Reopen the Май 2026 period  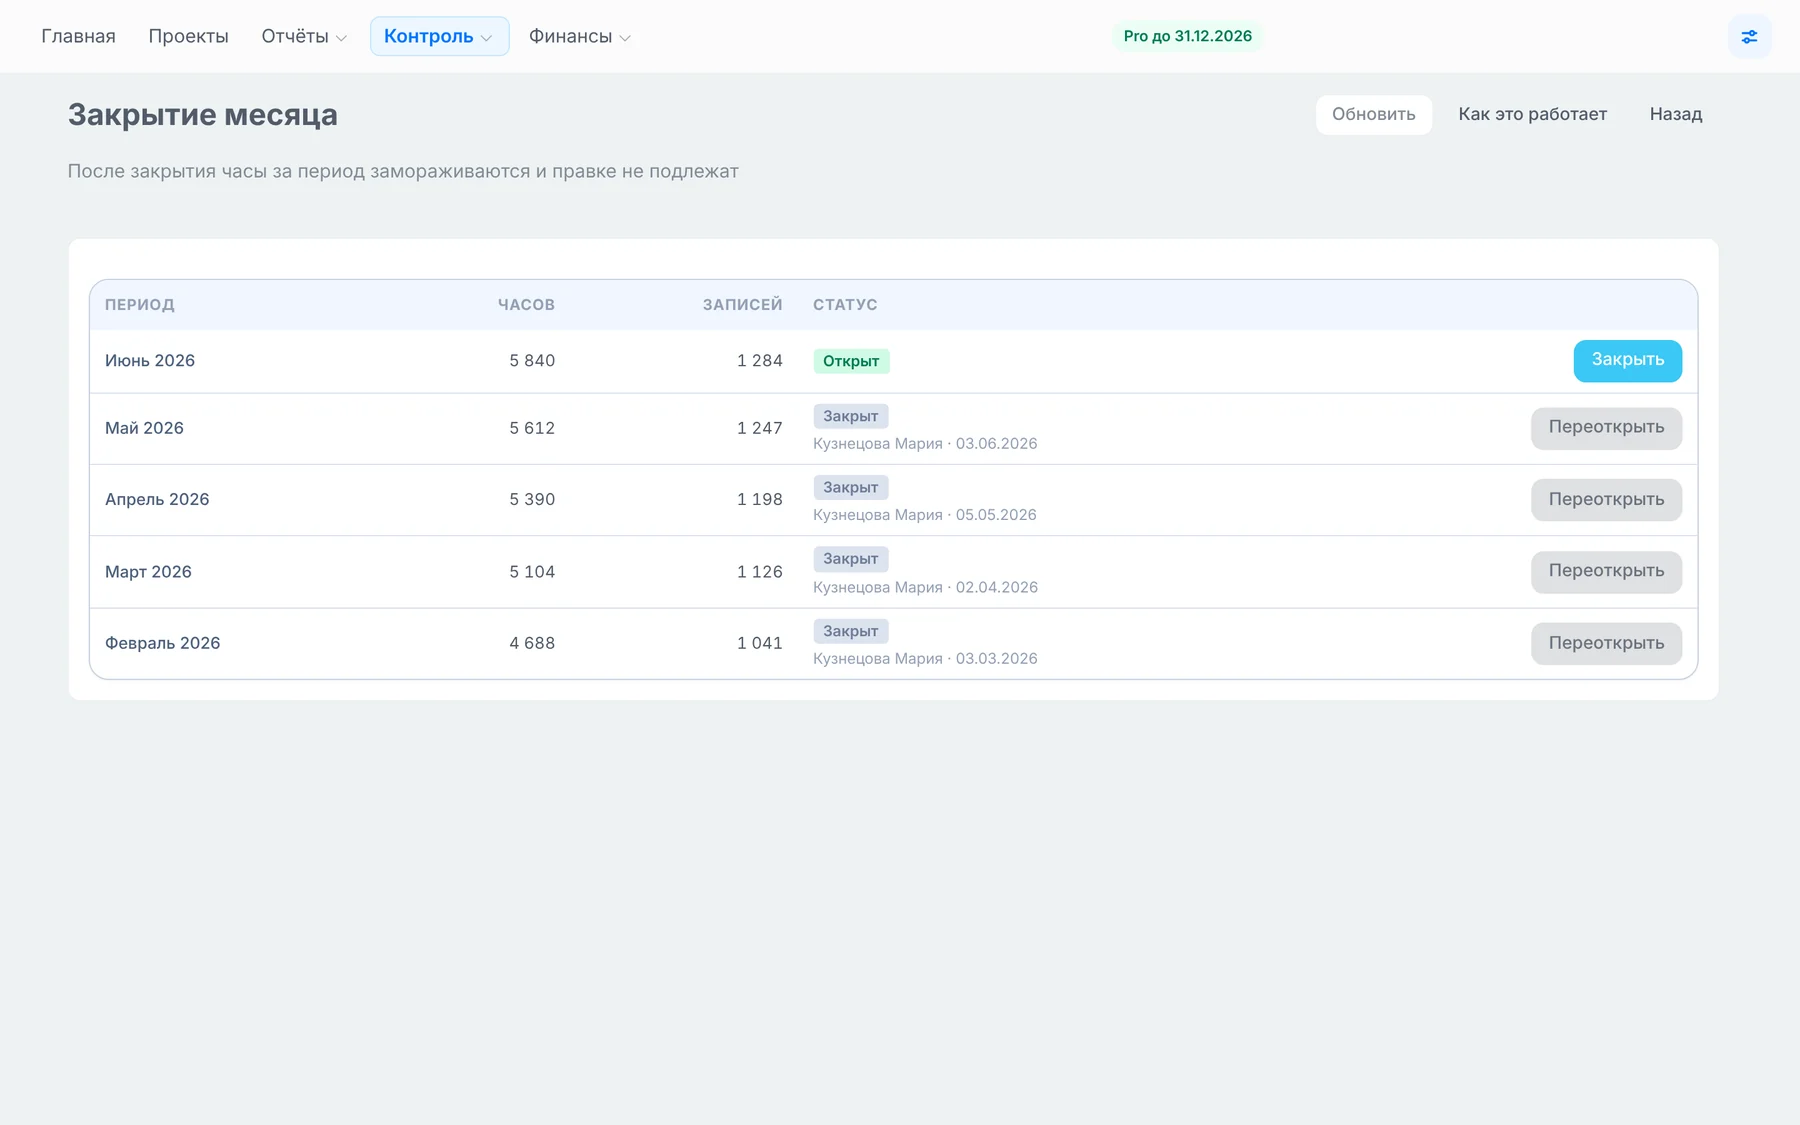(x=1606, y=428)
